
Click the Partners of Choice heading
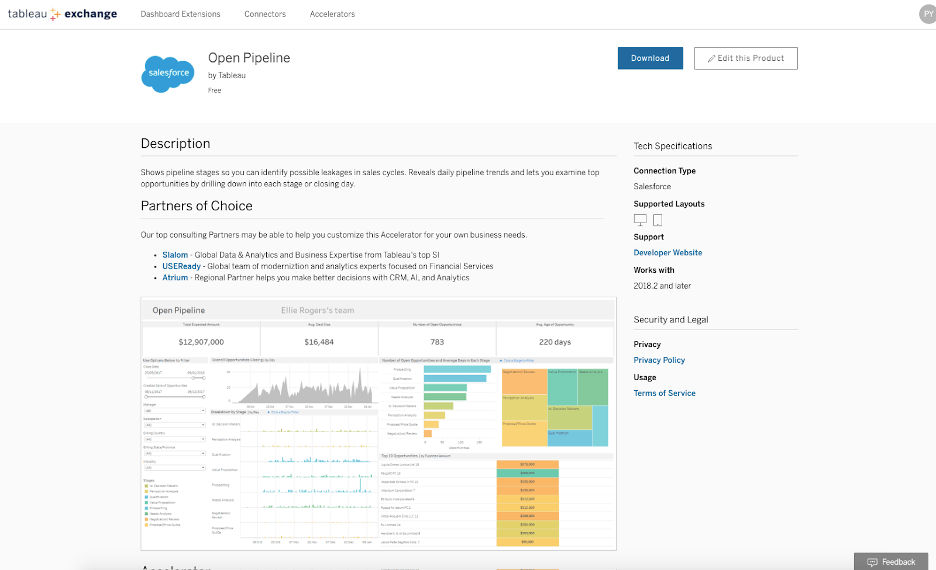point(196,206)
